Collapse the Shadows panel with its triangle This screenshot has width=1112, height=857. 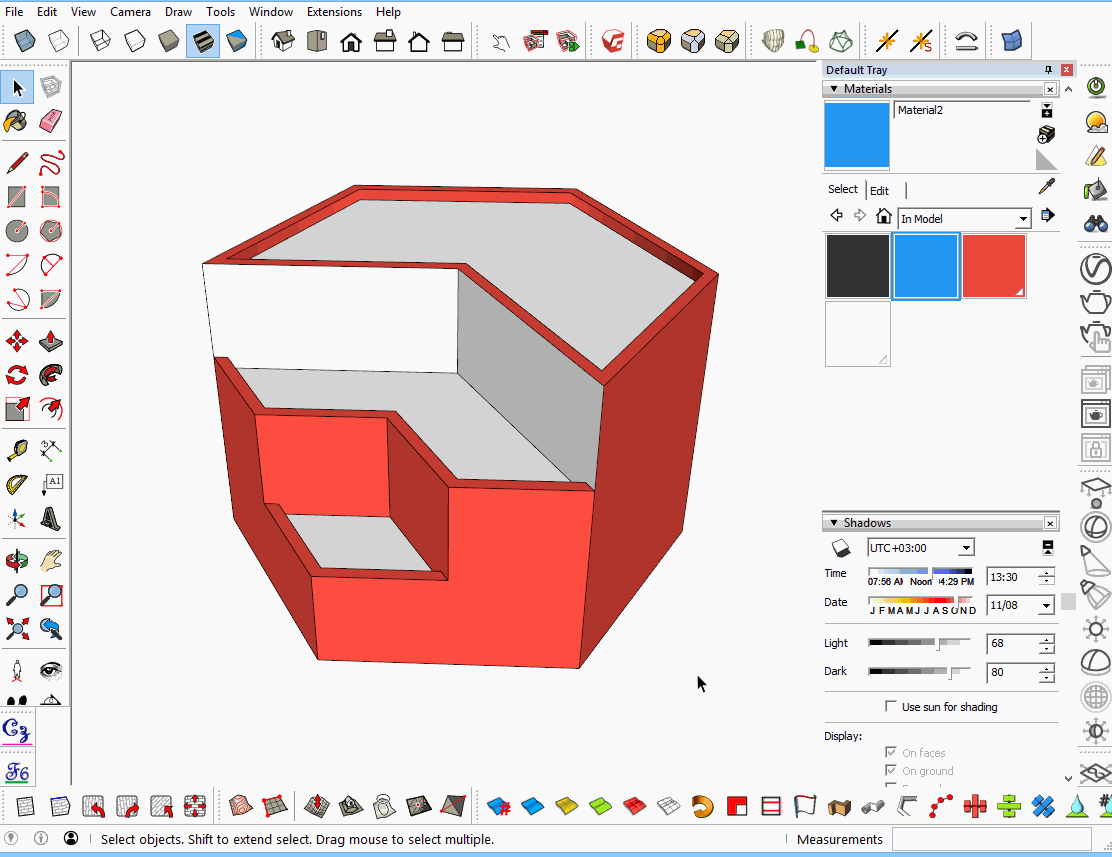[834, 522]
